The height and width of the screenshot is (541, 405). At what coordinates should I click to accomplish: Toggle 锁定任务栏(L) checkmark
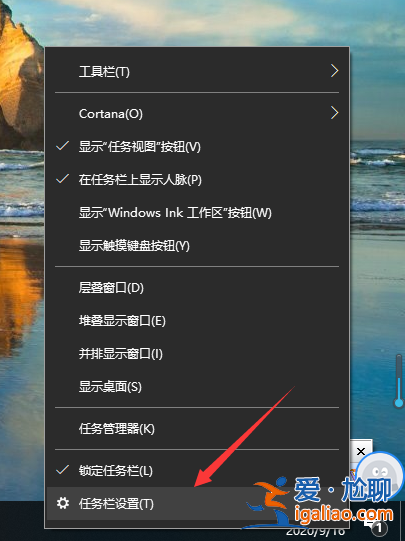[x=197, y=471]
